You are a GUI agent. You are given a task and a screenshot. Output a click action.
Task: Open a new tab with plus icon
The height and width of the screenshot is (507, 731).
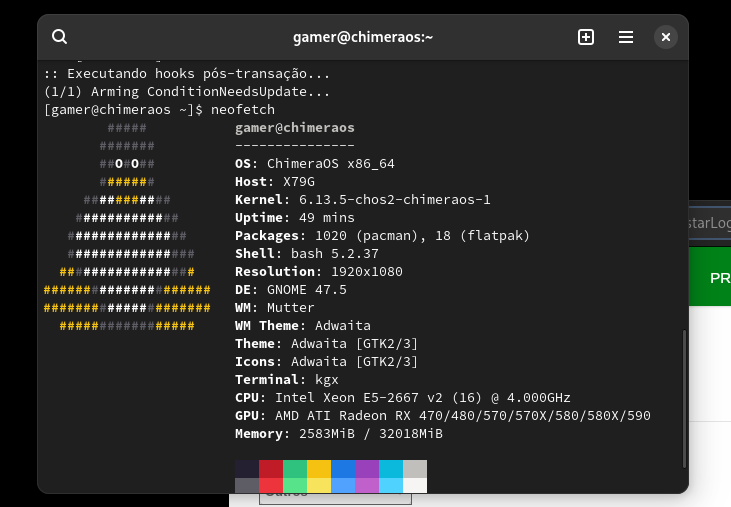pyautogui.click(x=586, y=37)
